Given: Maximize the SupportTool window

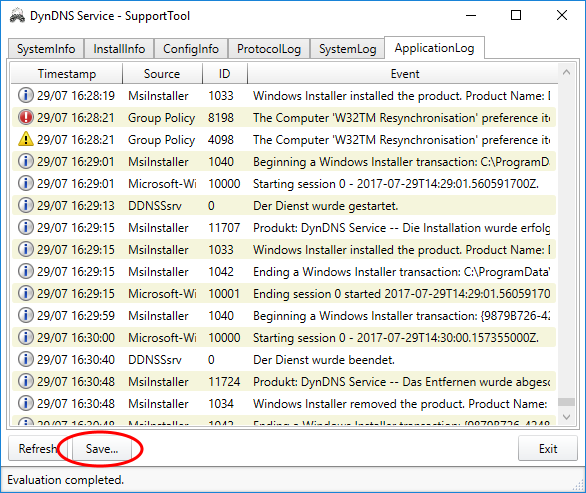Looking at the screenshot, I should (516, 15).
